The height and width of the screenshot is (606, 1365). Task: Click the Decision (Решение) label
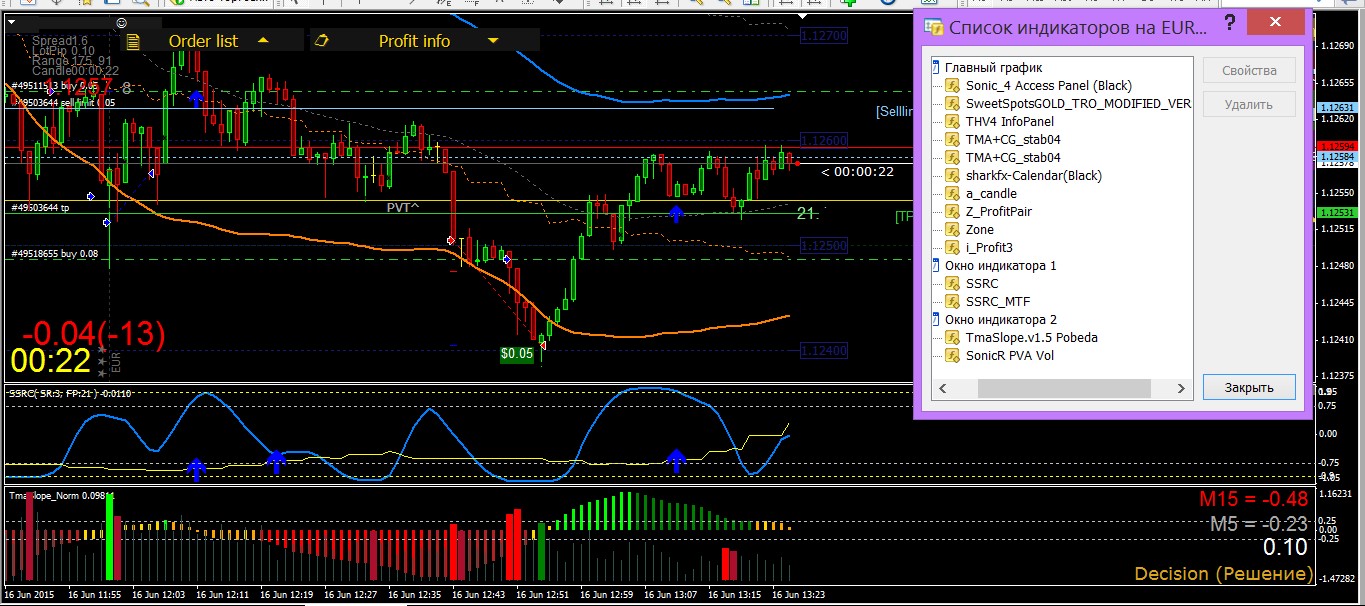[1224, 574]
